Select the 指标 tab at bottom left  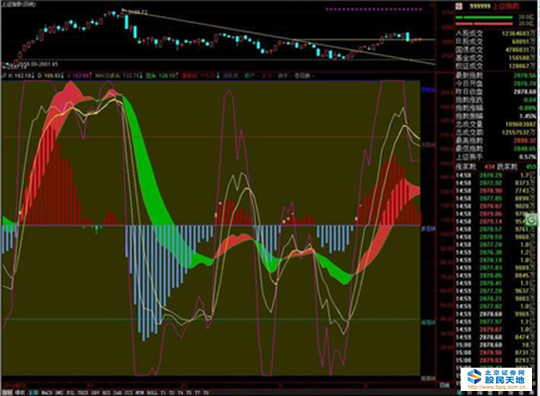point(7,393)
